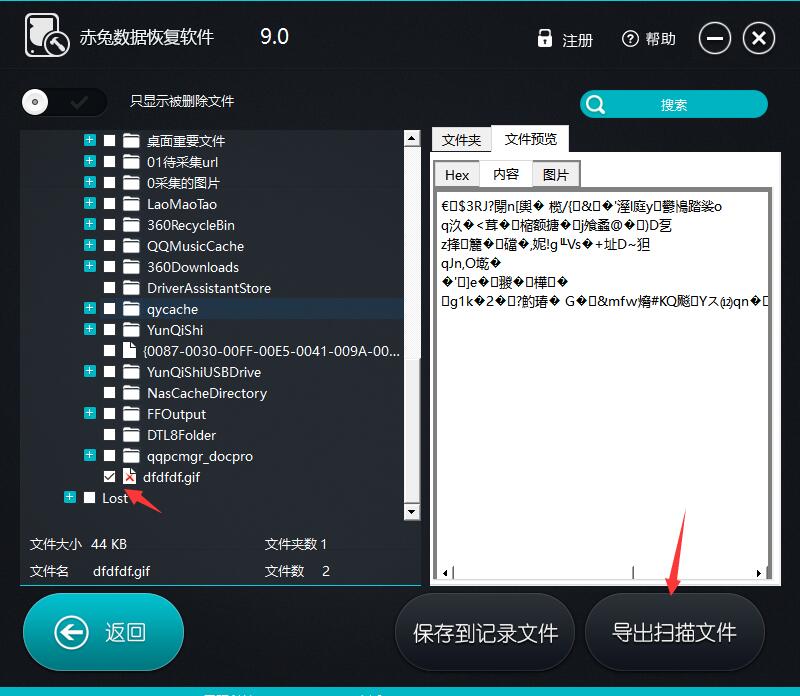Click the preview pane horizontal scrollbar thumb
The height and width of the screenshot is (696, 800).
[x=543, y=573]
